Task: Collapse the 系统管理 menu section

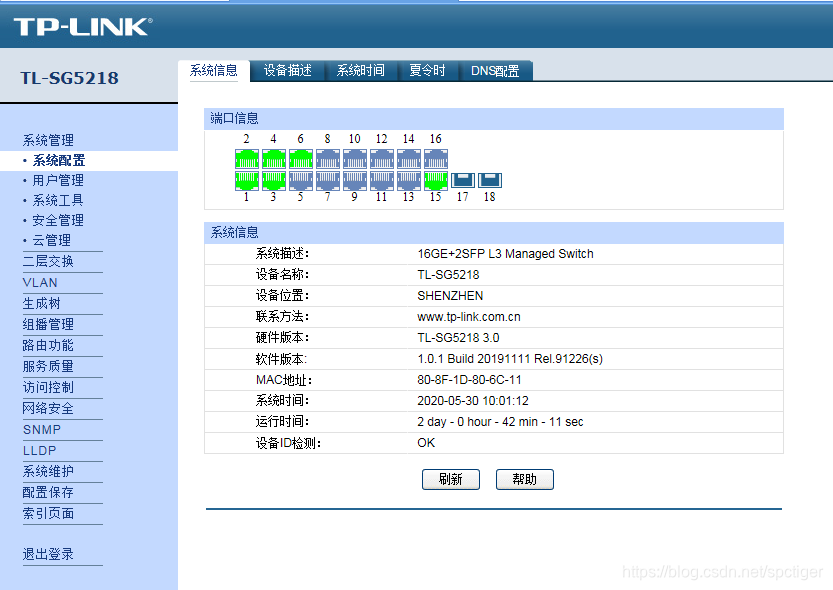Action: [x=48, y=140]
